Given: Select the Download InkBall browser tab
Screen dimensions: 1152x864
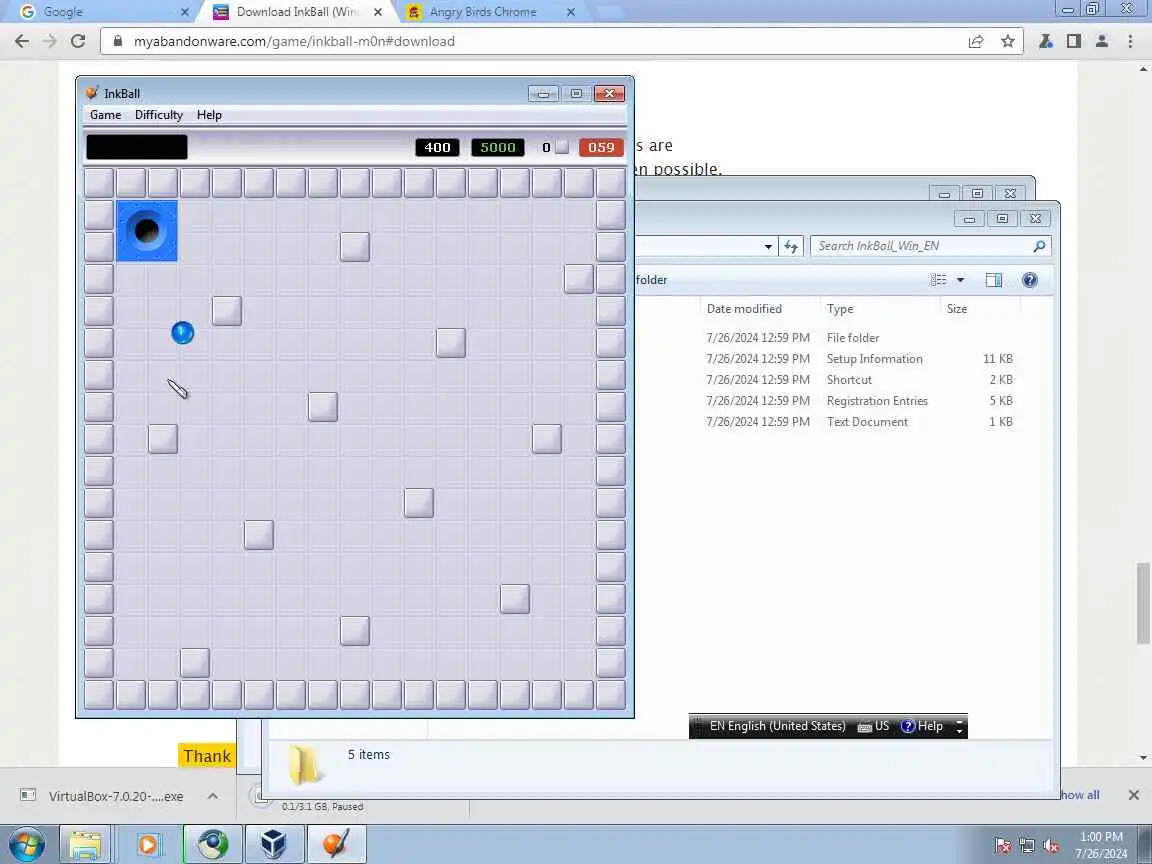Looking at the screenshot, I should pos(298,12).
